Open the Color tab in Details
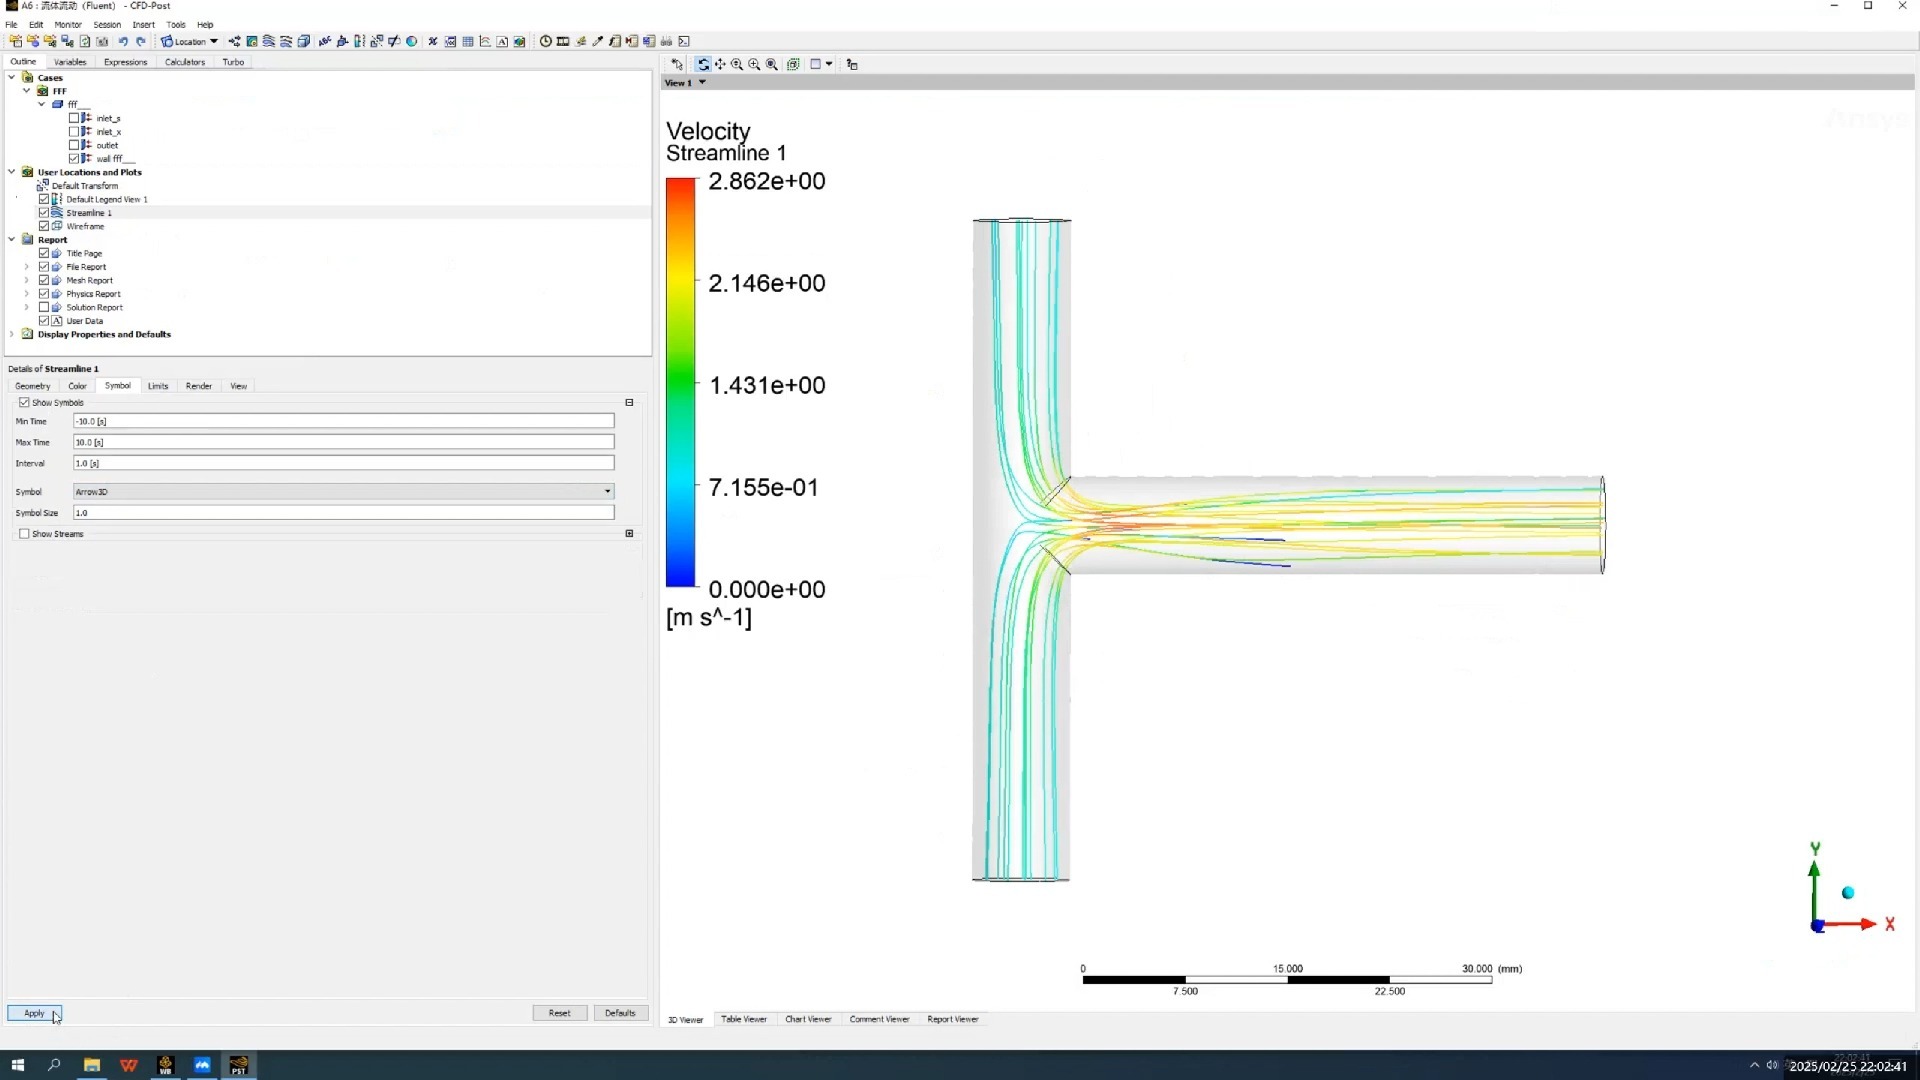This screenshot has width=1920, height=1080. pos(77,386)
